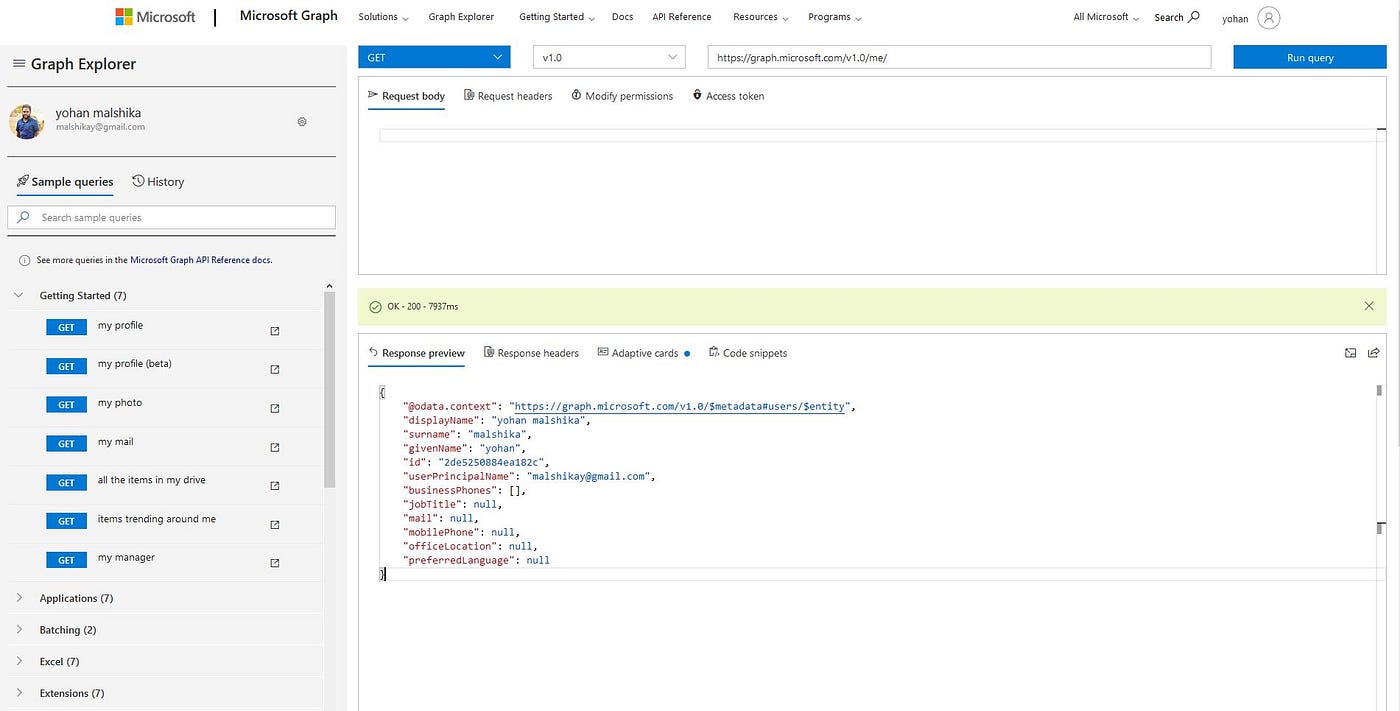Switch to the Modify permissions tab
This screenshot has height=711, width=1400.
(x=622, y=96)
